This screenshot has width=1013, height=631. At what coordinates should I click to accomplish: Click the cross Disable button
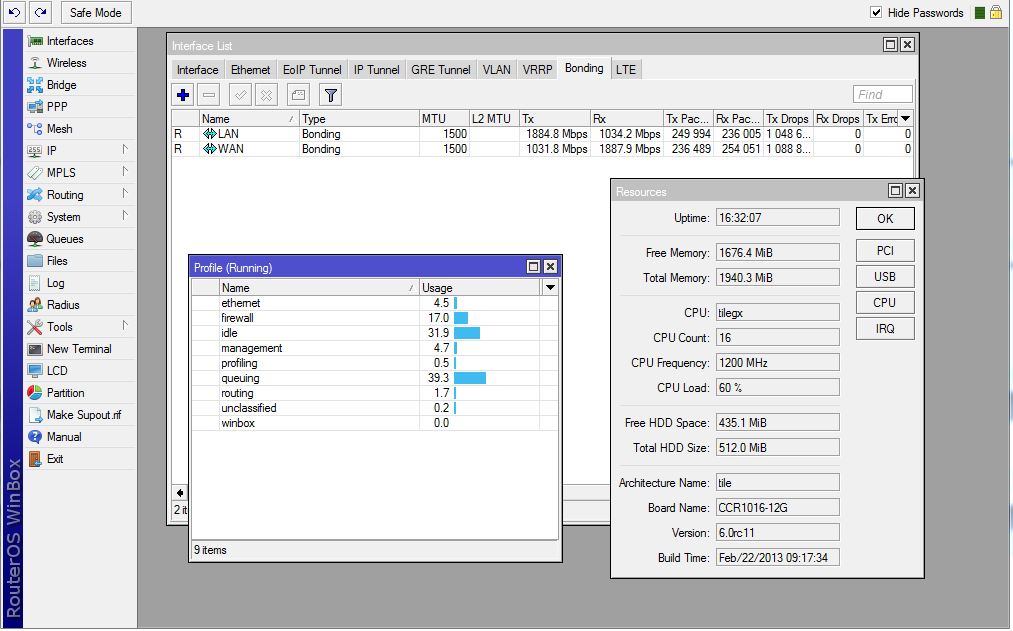(x=266, y=95)
